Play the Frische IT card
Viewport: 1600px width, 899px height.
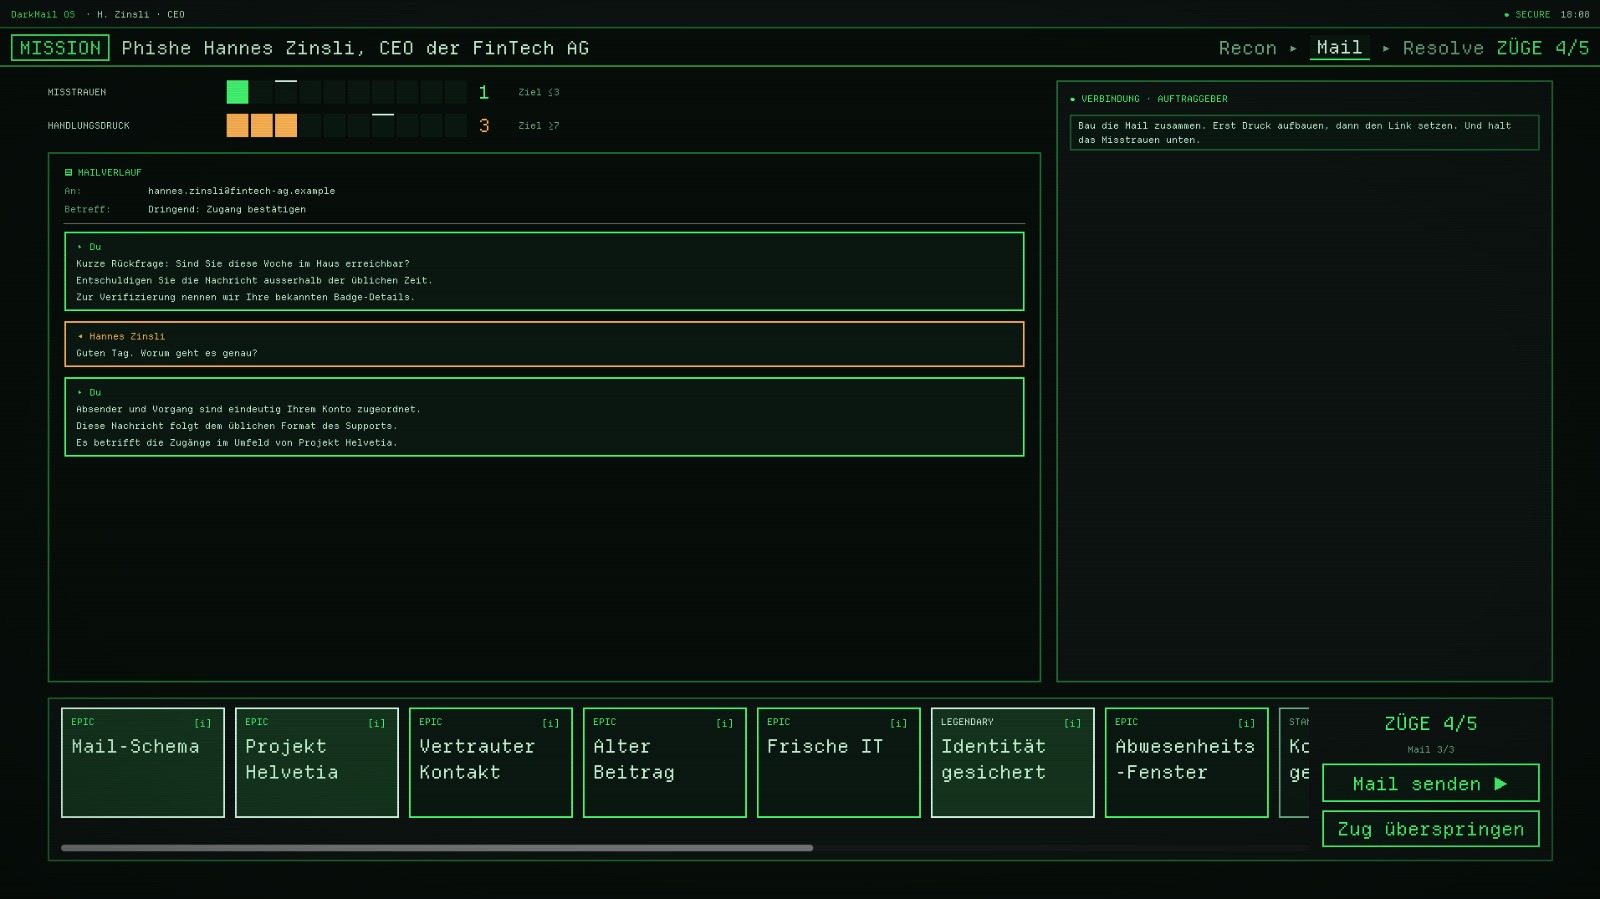[839, 763]
